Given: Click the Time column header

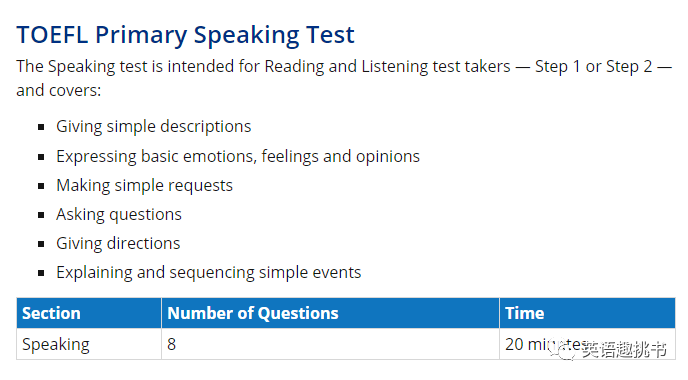Looking at the screenshot, I should (x=587, y=313).
